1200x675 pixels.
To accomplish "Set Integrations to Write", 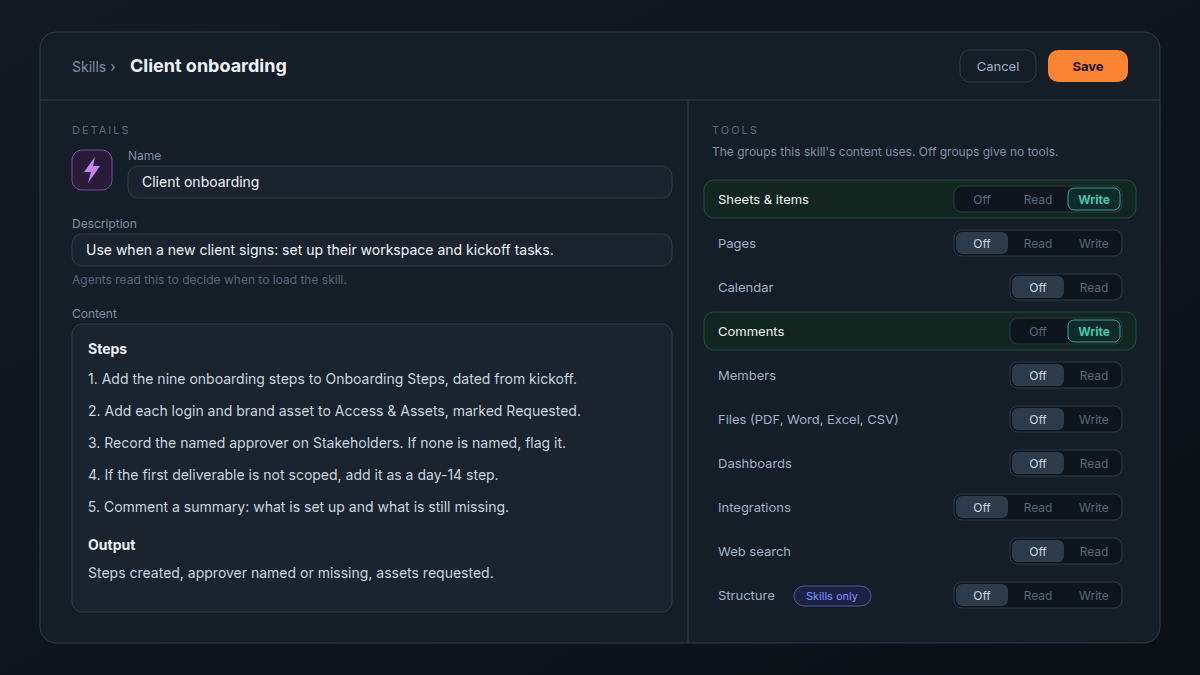I will (x=1094, y=507).
